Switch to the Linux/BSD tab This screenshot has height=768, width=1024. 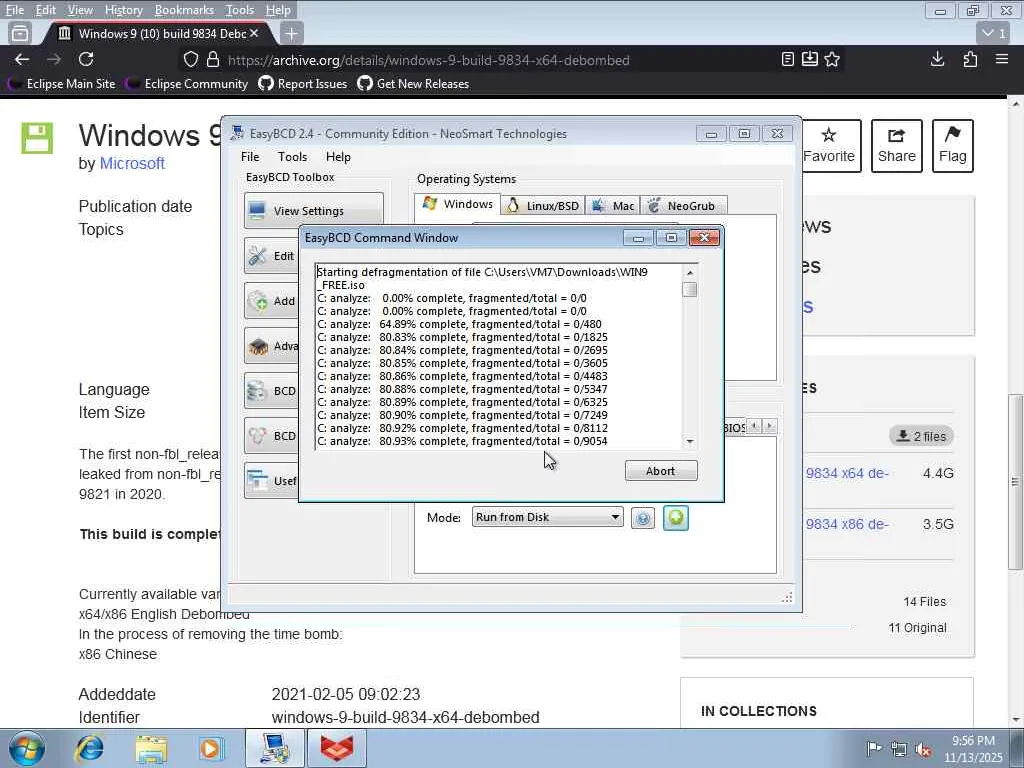click(543, 206)
